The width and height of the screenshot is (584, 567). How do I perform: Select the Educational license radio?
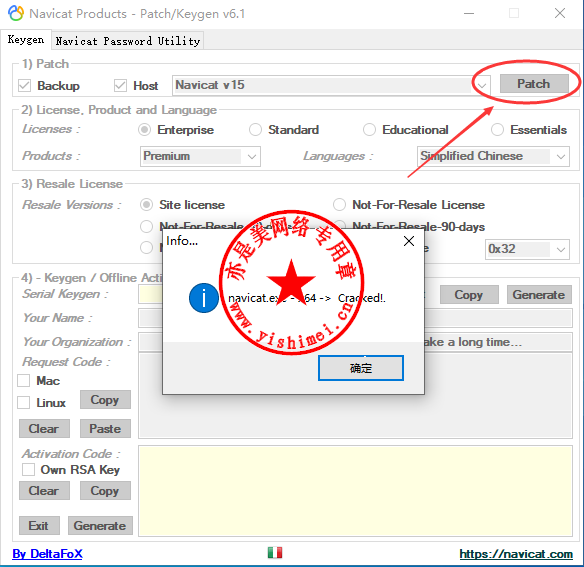(369, 130)
